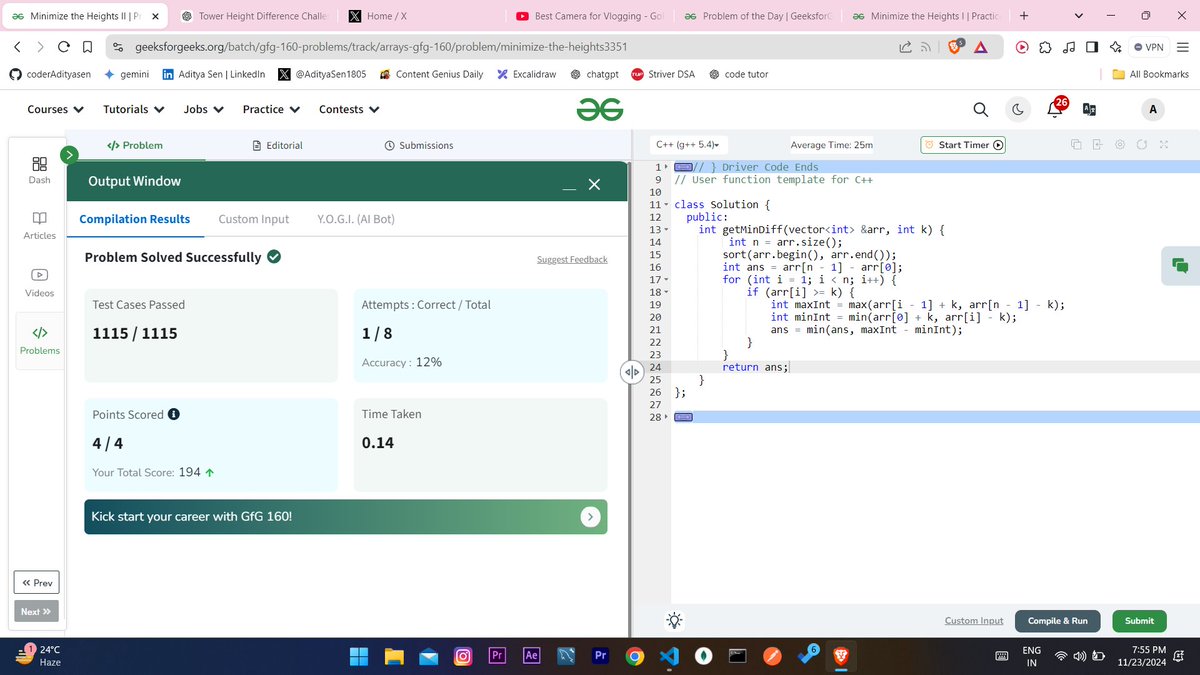Open the Courses dropdown menu
Screen dimensions: 1200x675
(56, 110)
